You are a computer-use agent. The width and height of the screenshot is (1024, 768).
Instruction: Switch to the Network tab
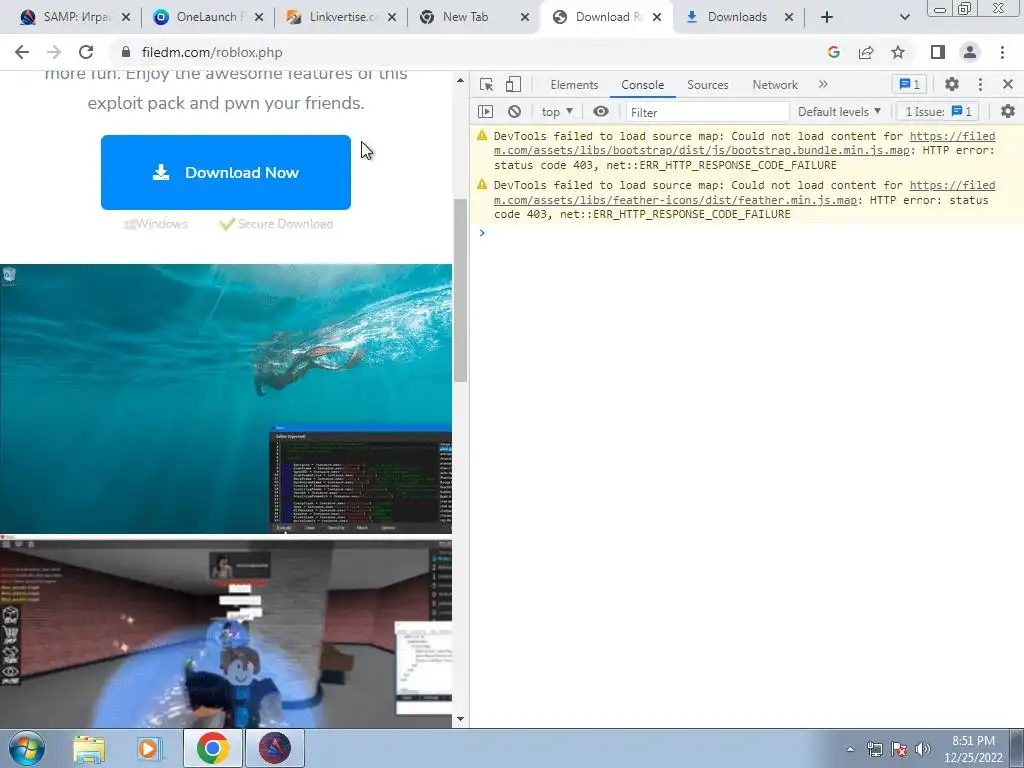[x=775, y=85]
